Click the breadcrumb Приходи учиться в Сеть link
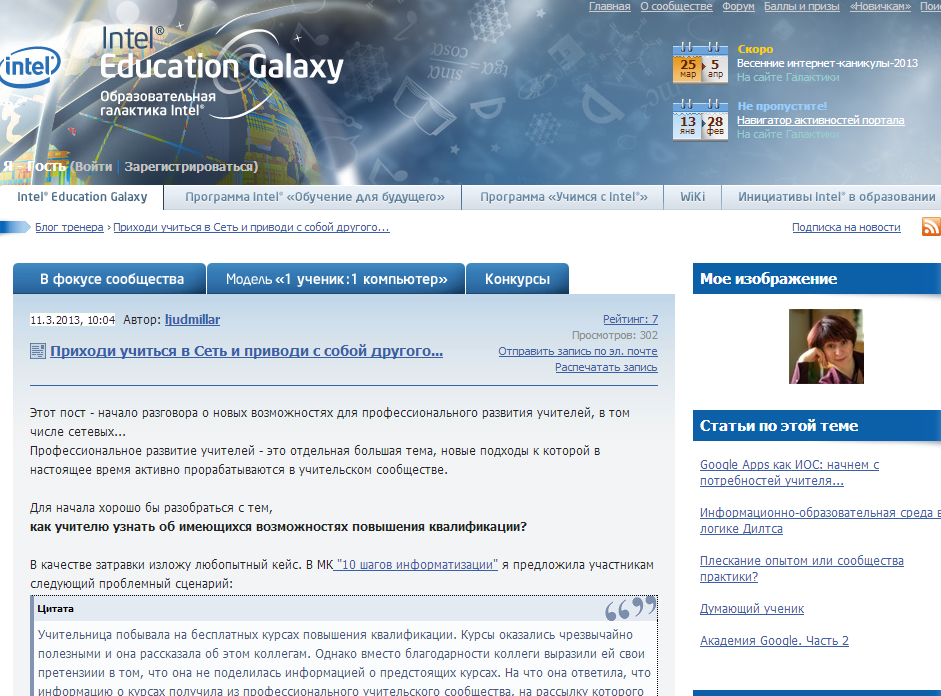 coord(251,227)
